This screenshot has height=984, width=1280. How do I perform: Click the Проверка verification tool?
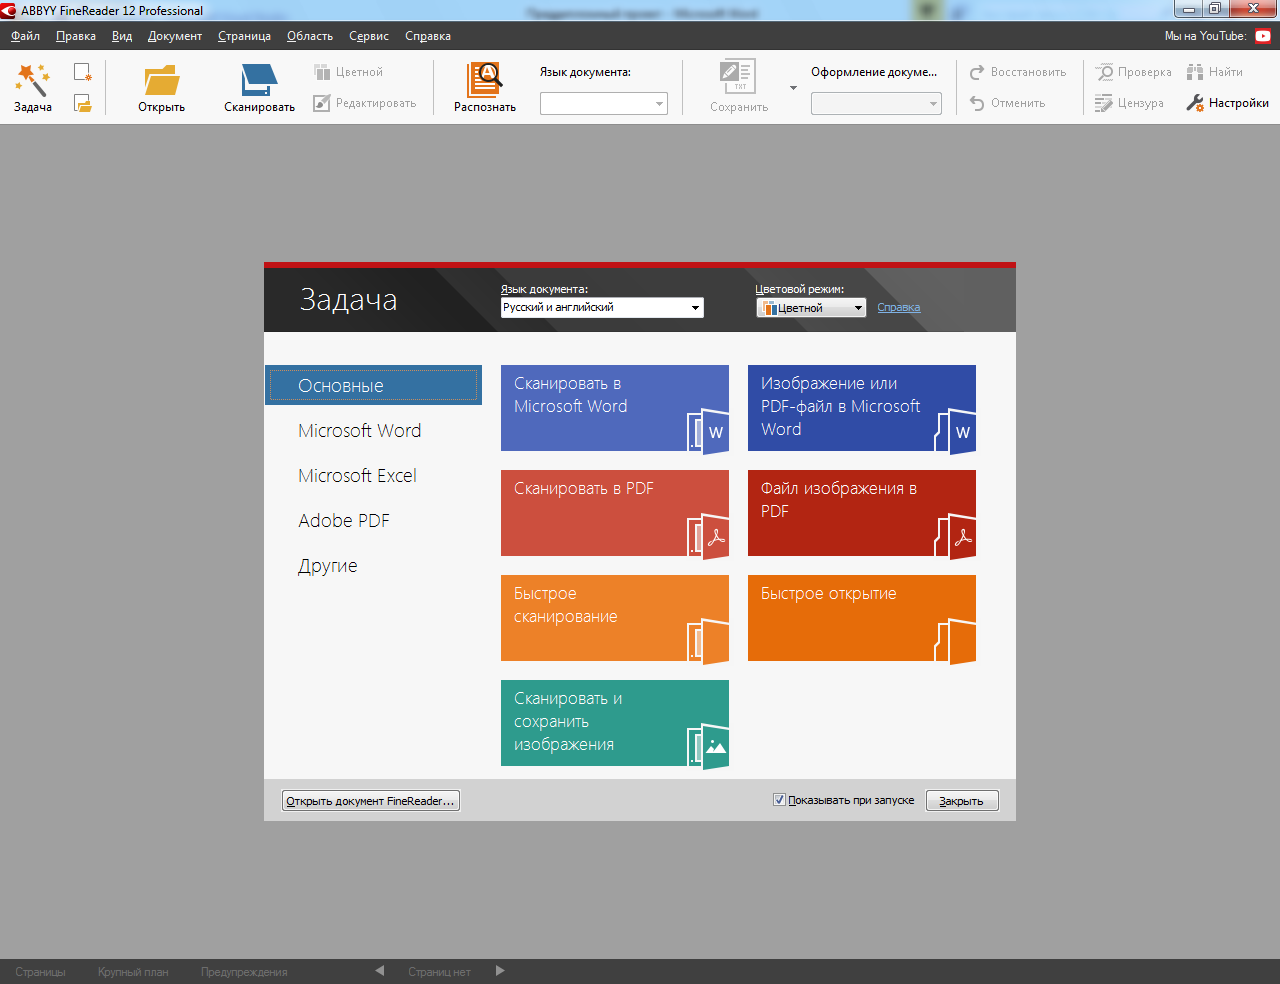[x=1133, y=72]
